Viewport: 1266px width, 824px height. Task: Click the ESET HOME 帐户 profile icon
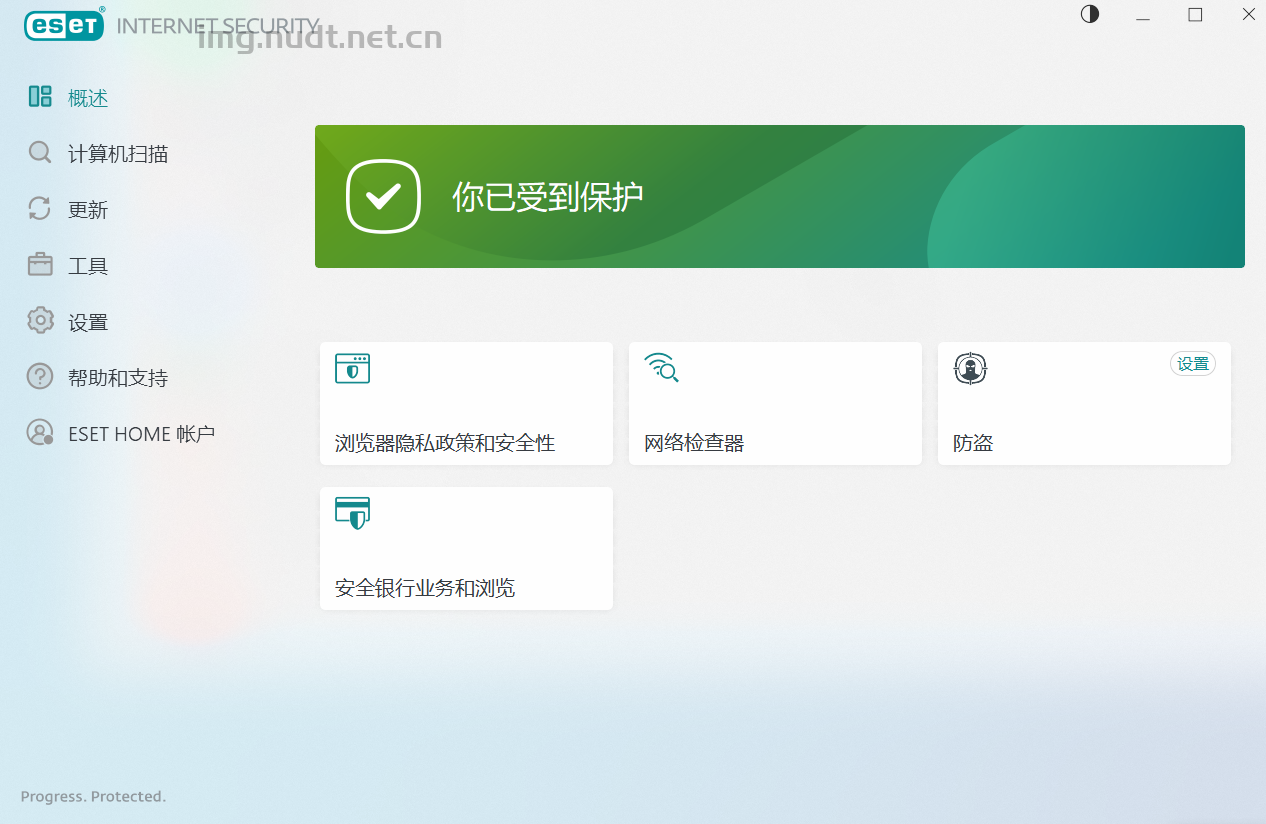[x=40, y=432]
